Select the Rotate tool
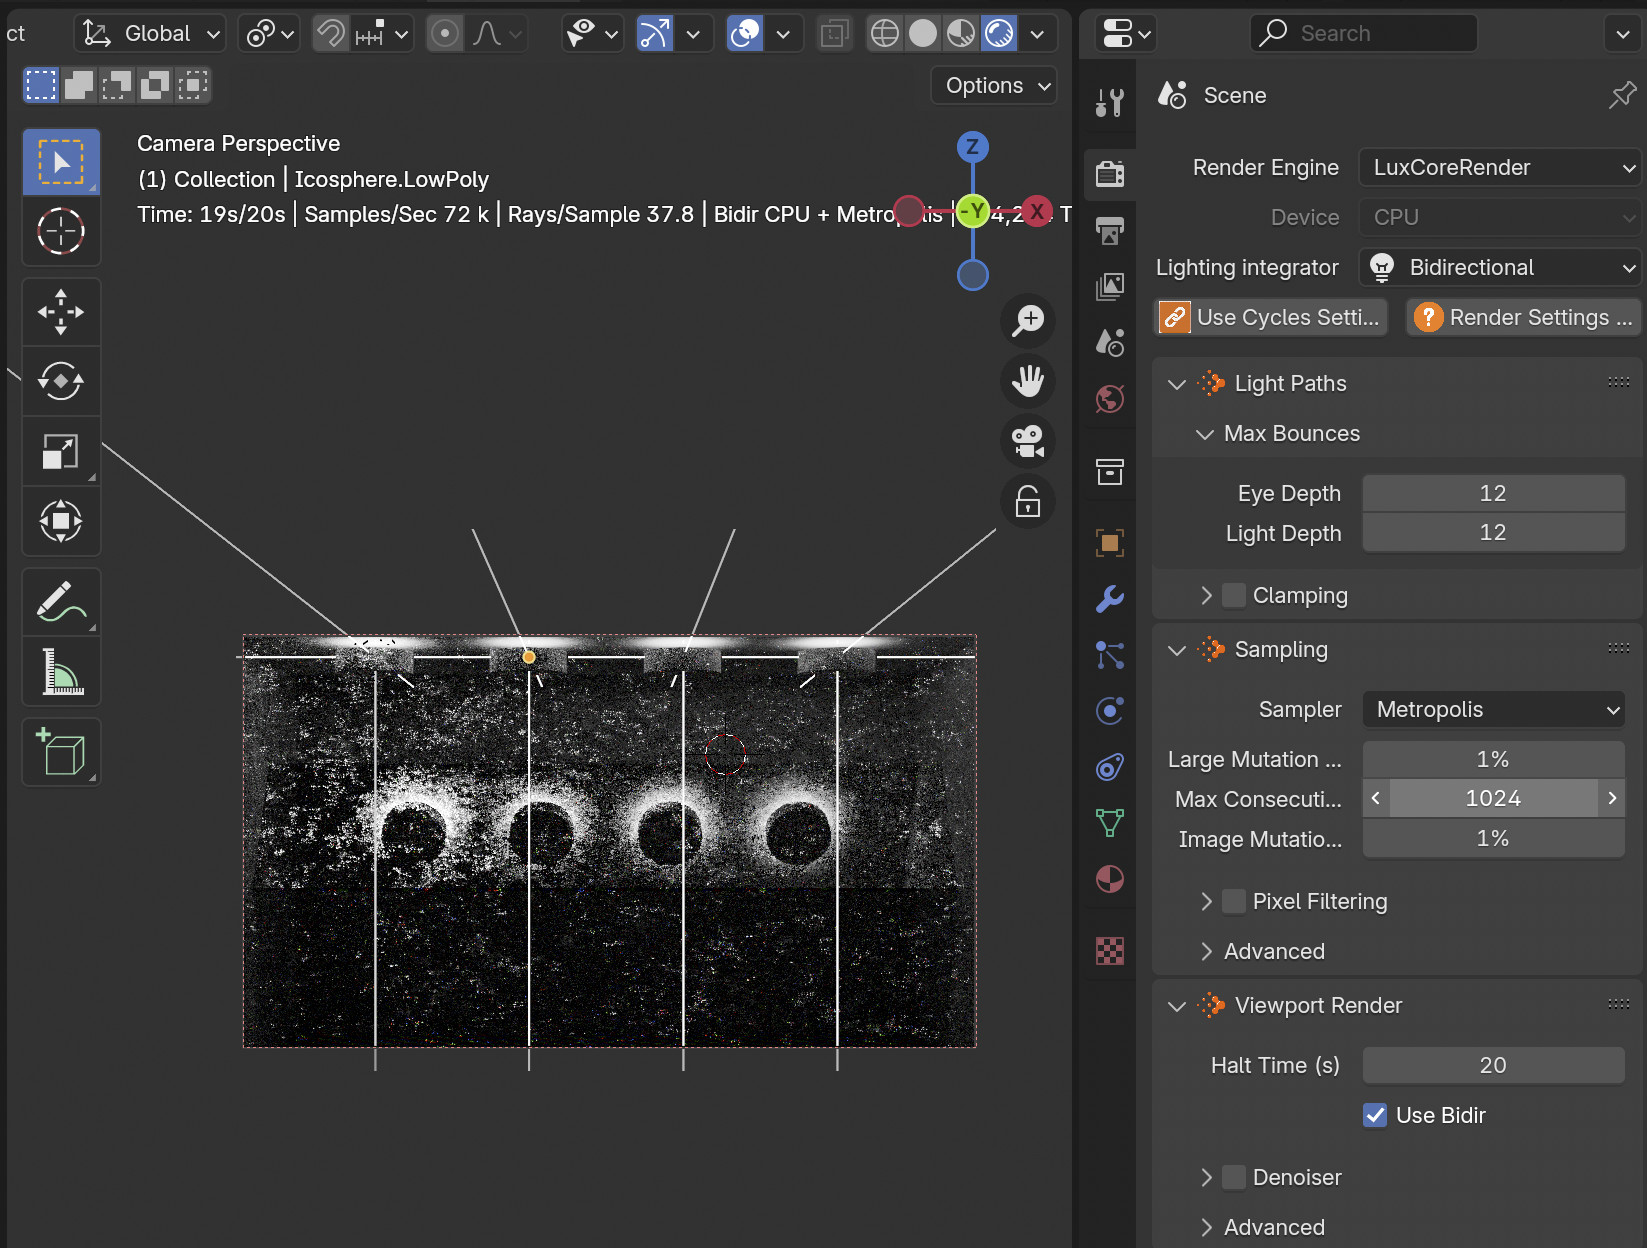 (61, 381)
